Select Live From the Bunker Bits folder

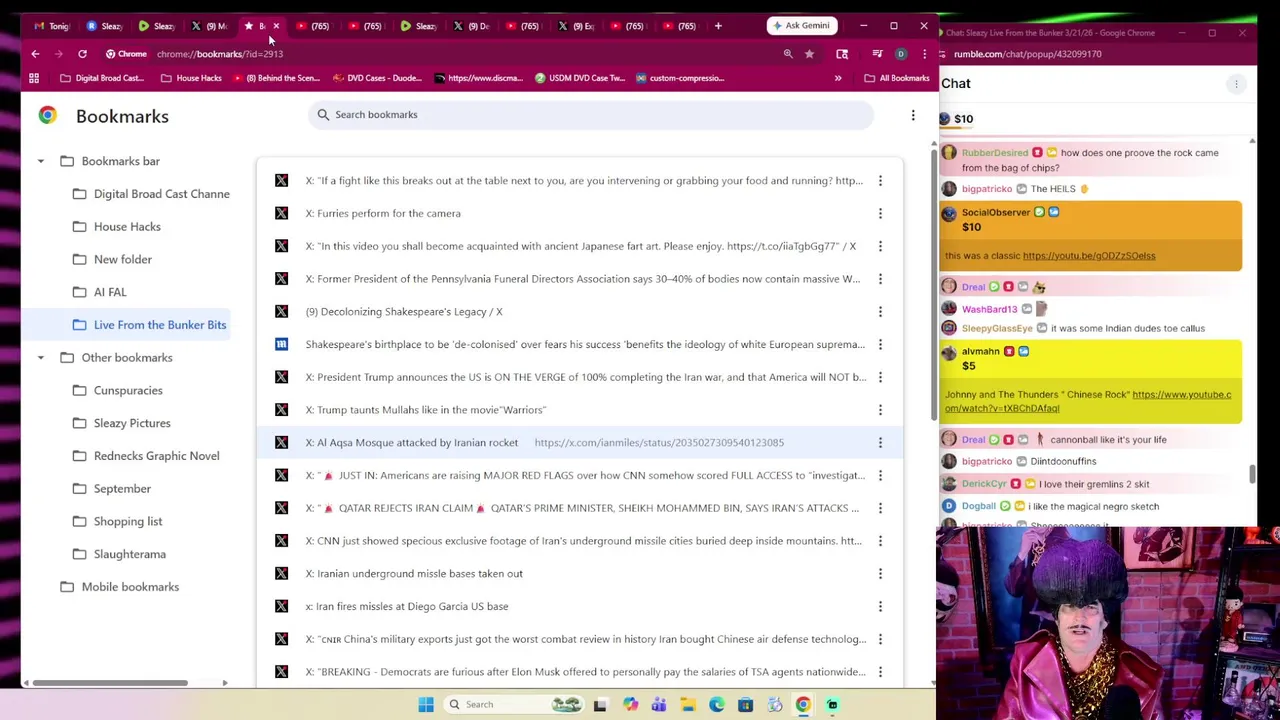tap(150, 325)
